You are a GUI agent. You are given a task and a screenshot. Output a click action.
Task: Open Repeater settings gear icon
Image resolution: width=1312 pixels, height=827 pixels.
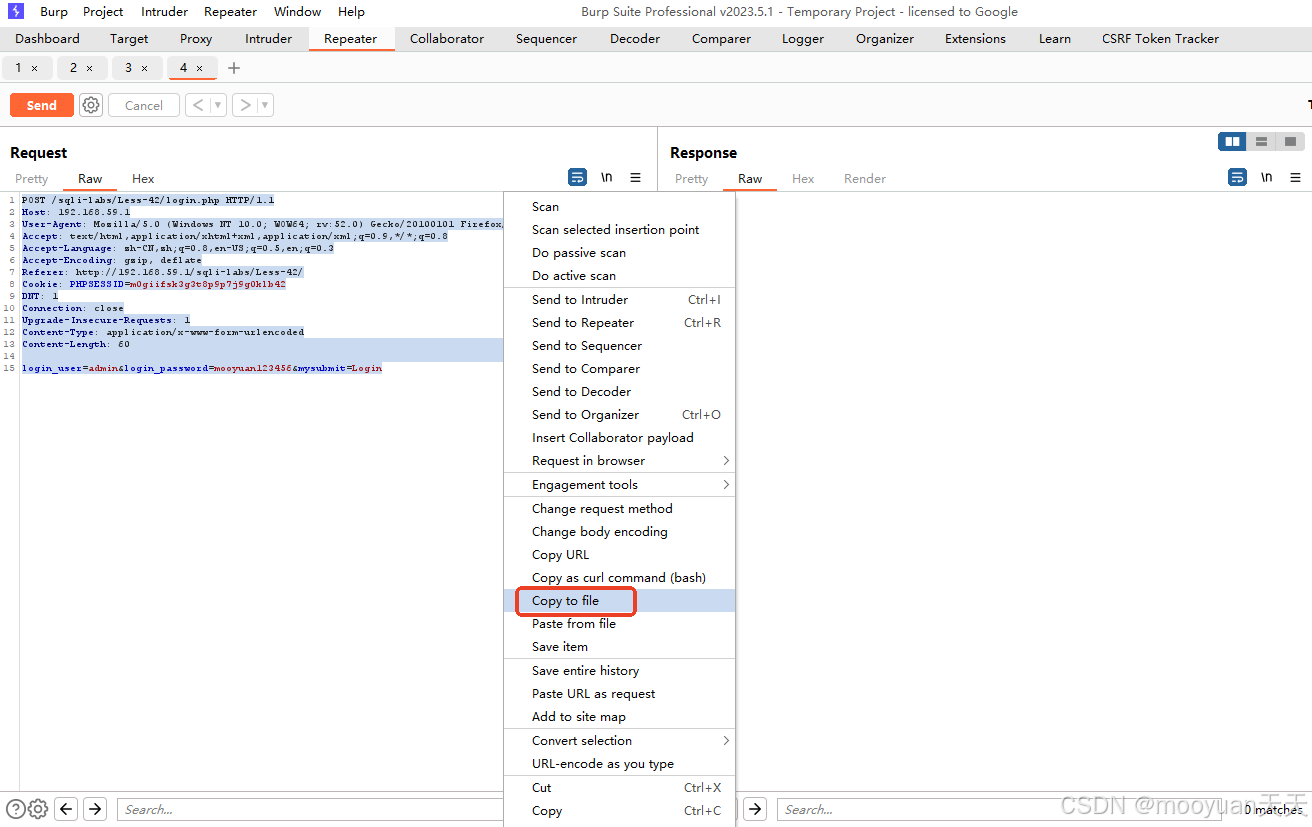pyautogui.click(x=91, y=105)
